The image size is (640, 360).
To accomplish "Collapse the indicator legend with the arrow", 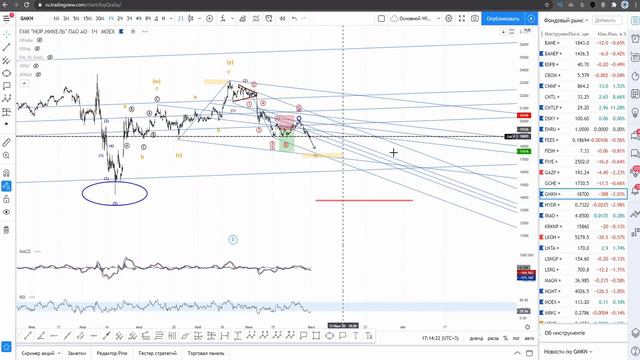I will point(24,83).
